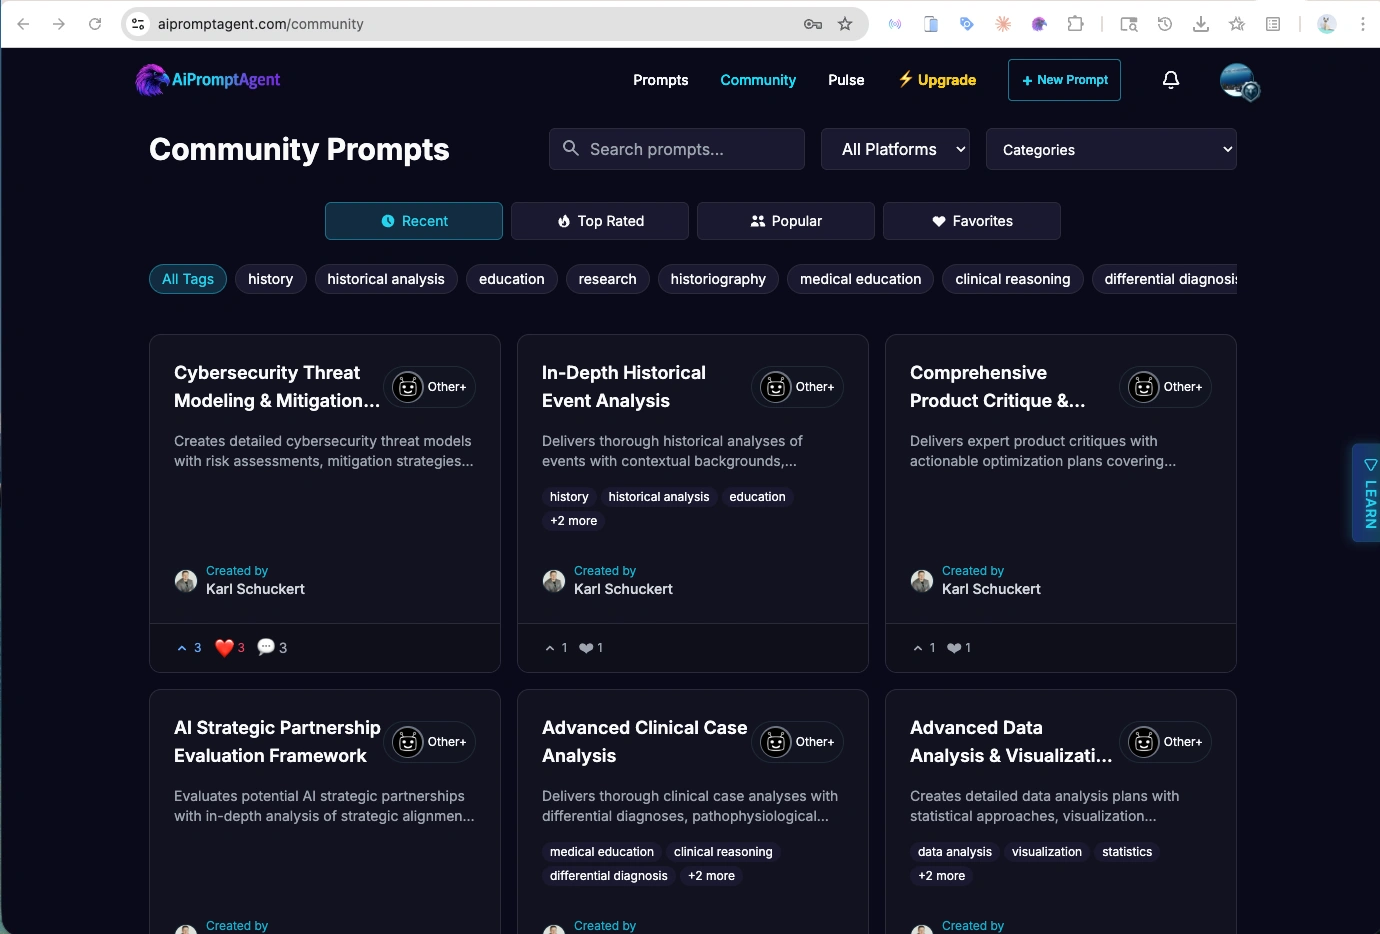Open the browser extensions puzzle icon
The width and height of the screenshot is (1380, 934).
pyautogui.click(x=1075, y=24)
